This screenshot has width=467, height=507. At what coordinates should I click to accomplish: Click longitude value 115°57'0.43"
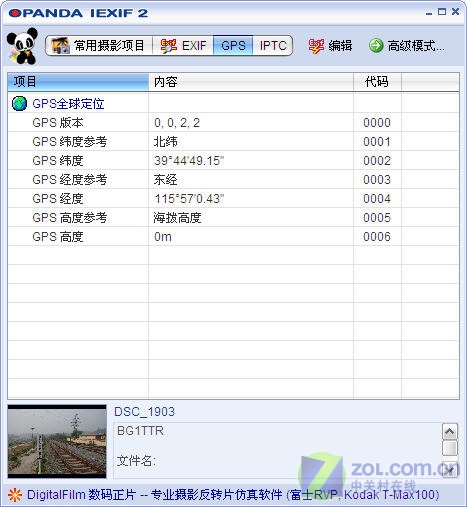(189, 199)
